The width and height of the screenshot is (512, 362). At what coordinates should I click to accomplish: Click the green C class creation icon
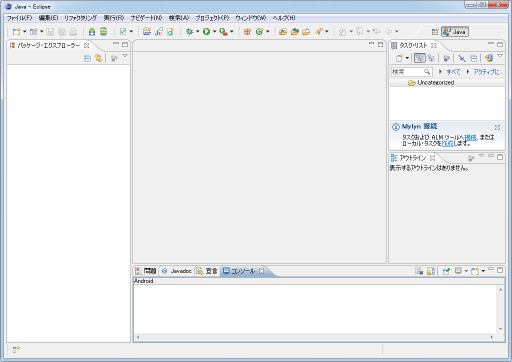click(x=259, y=32)
